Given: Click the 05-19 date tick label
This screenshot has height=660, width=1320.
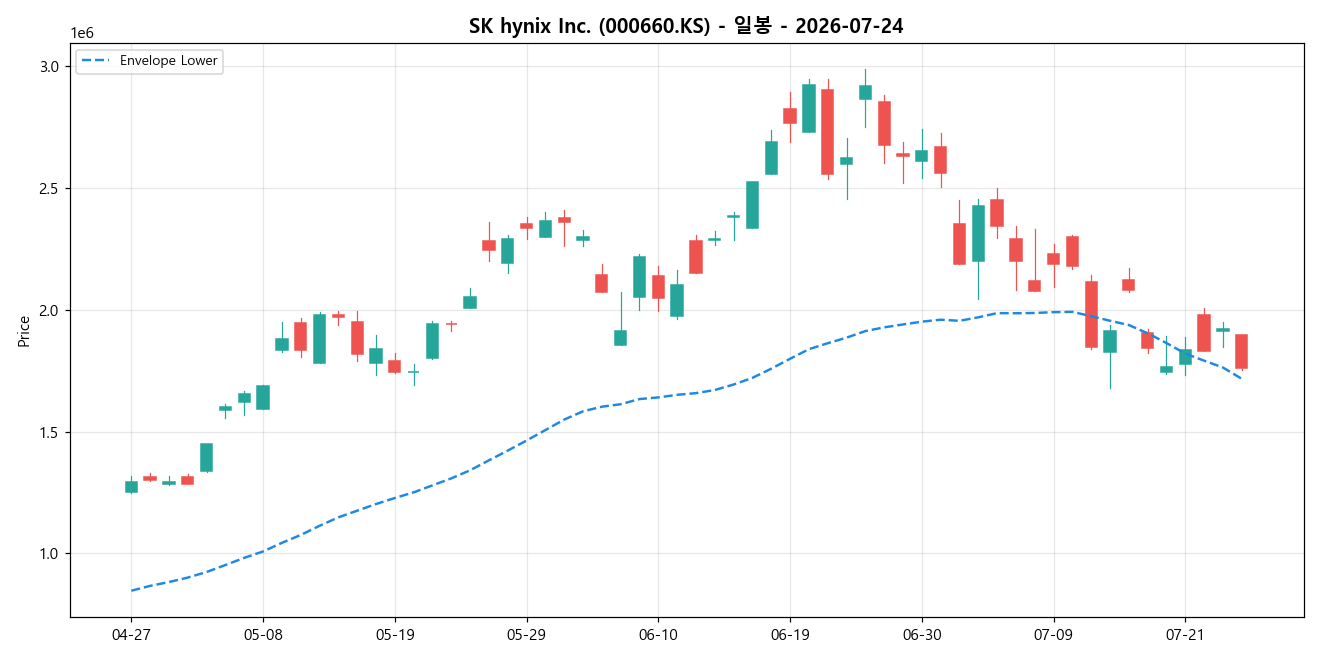Looking at the screenshot, I should 395,634.
